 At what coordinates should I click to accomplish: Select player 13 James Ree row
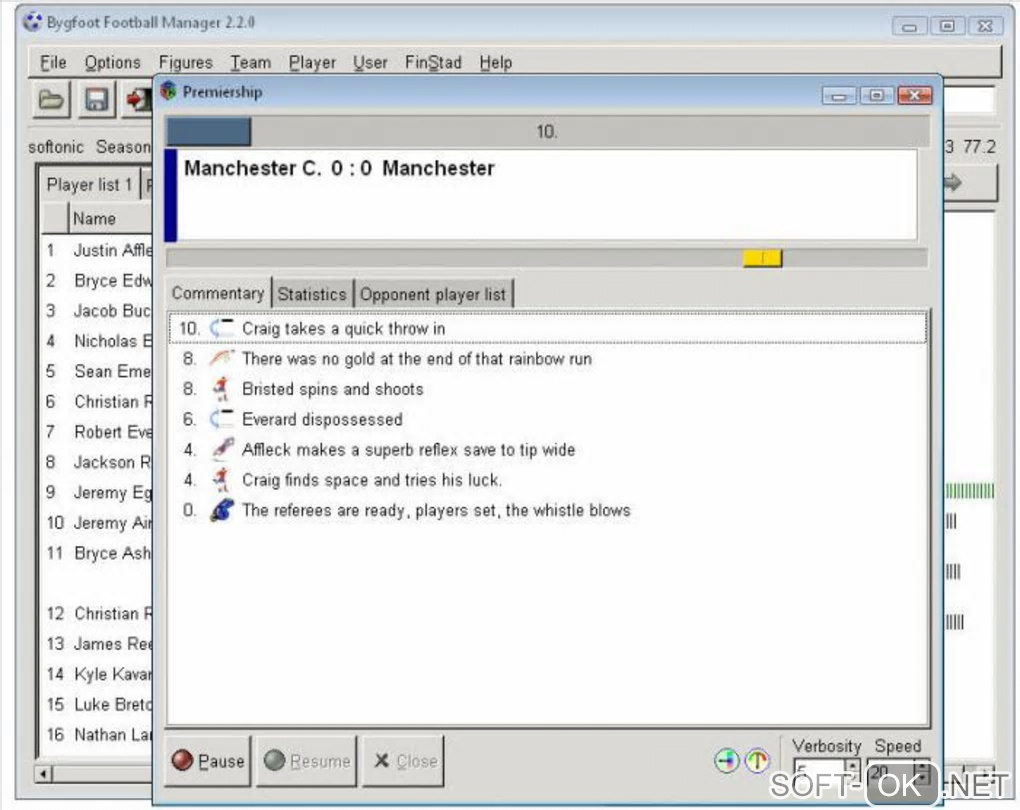pyautogui.click(x=98, y=643)
